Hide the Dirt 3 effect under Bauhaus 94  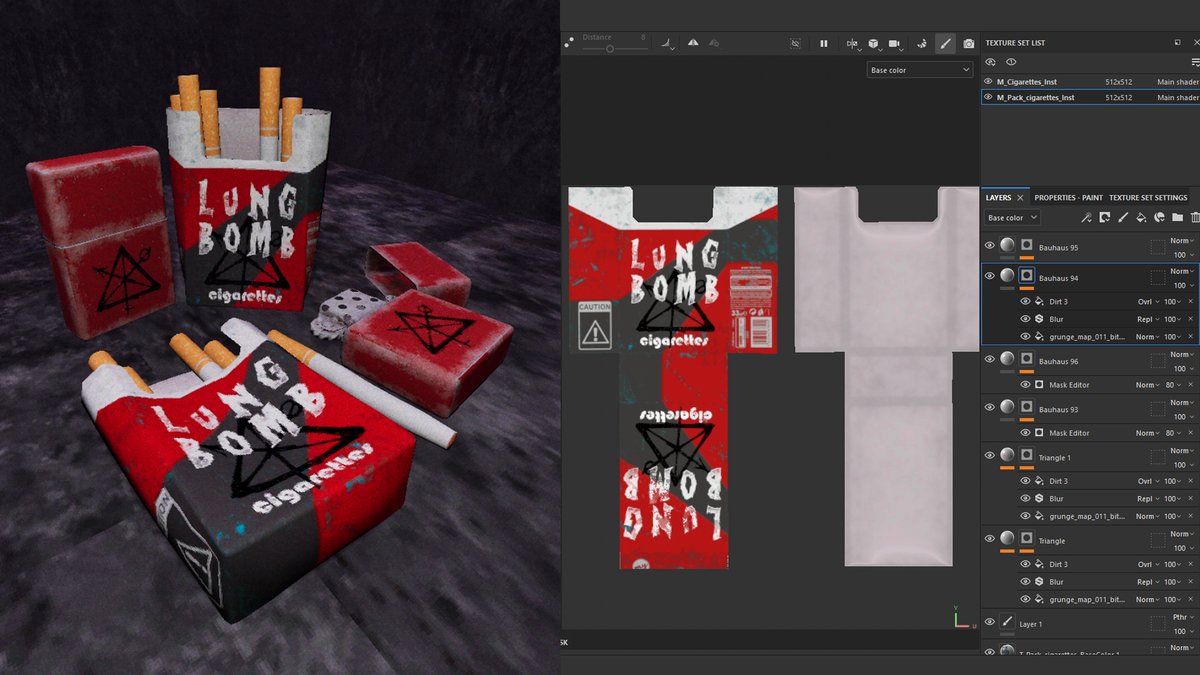coord(1025,301)
